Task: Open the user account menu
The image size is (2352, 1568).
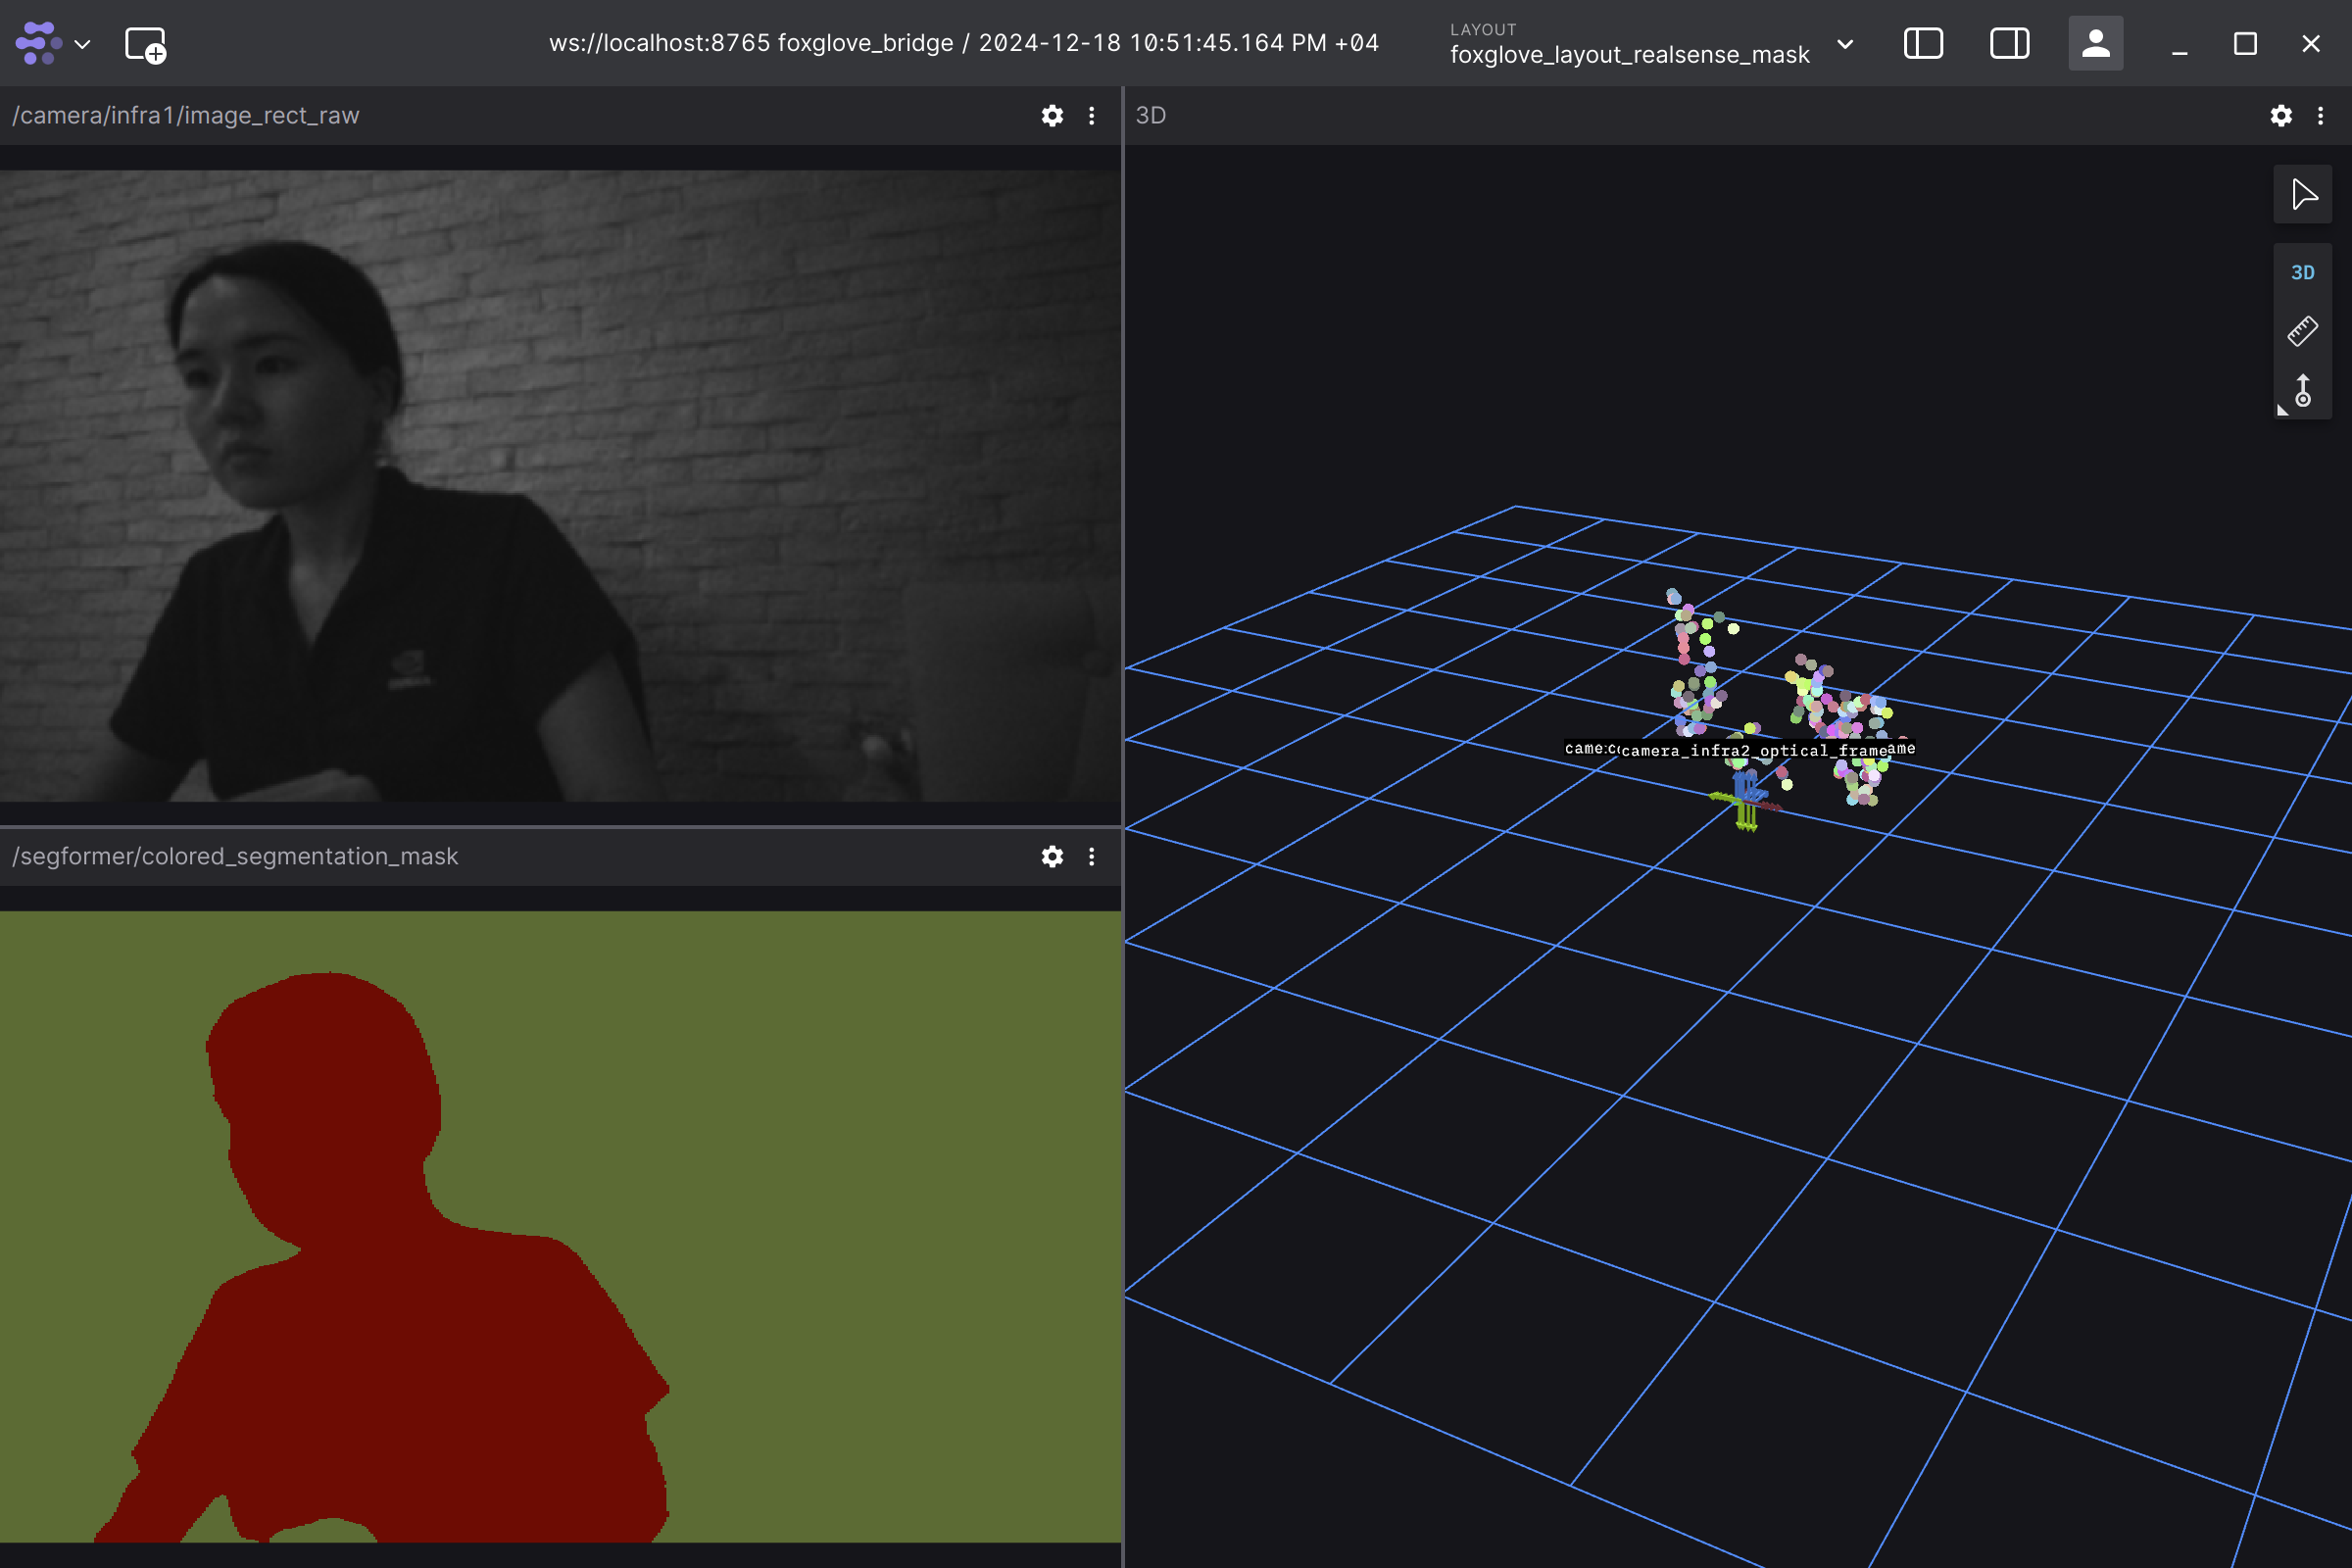Action: click(x=2095, y=44)
